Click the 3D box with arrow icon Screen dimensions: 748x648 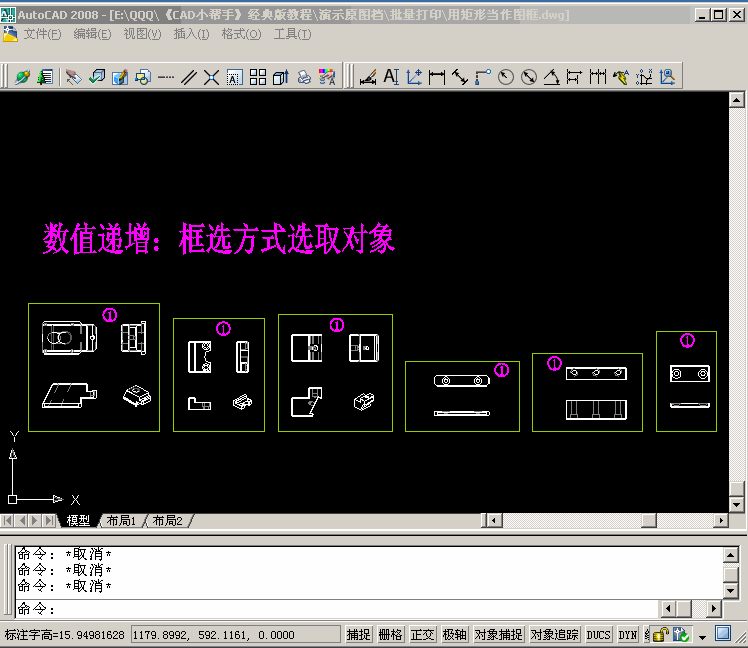pyautogui.click(x=280, y=77)
